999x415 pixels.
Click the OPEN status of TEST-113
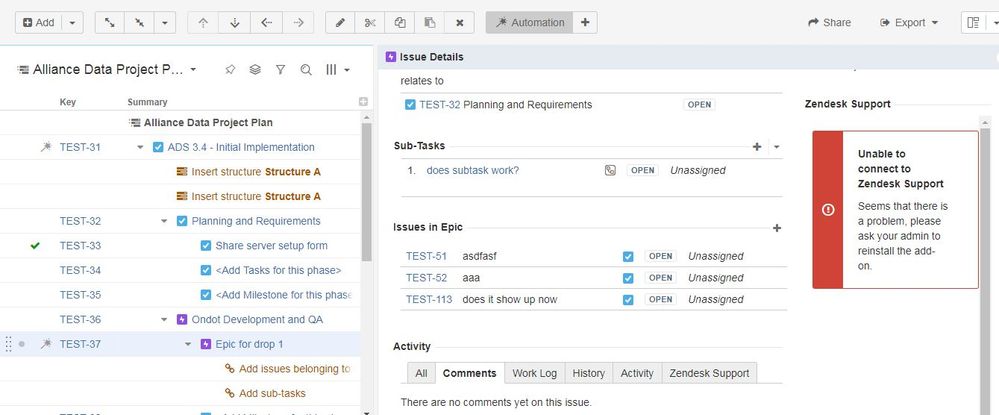click(660, 300)
